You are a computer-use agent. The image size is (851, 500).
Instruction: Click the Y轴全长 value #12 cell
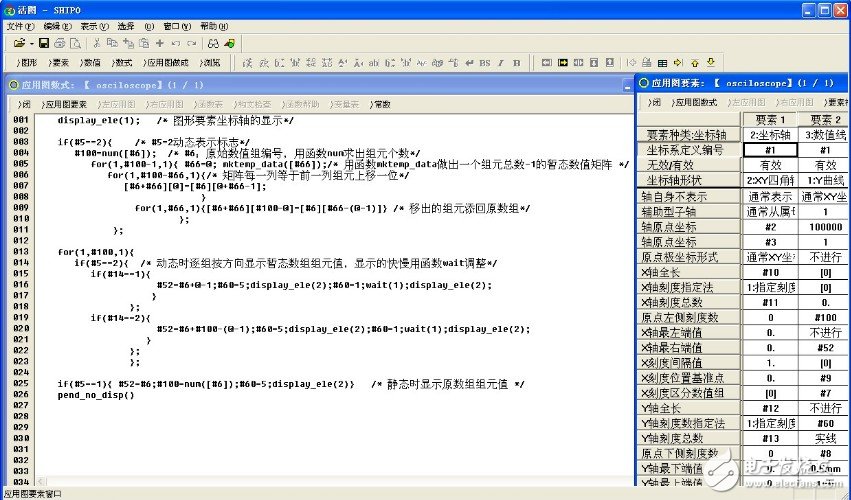click(x=770, y=408)
